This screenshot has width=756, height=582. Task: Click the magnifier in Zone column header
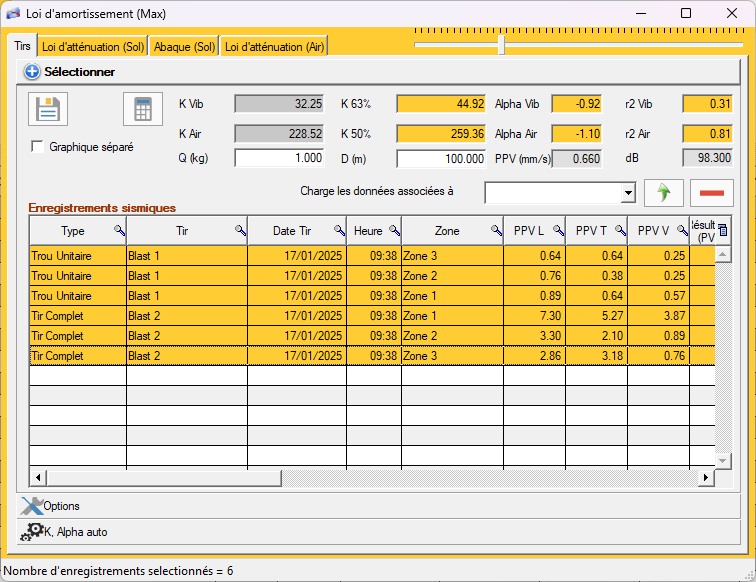(x=496, y=230)
